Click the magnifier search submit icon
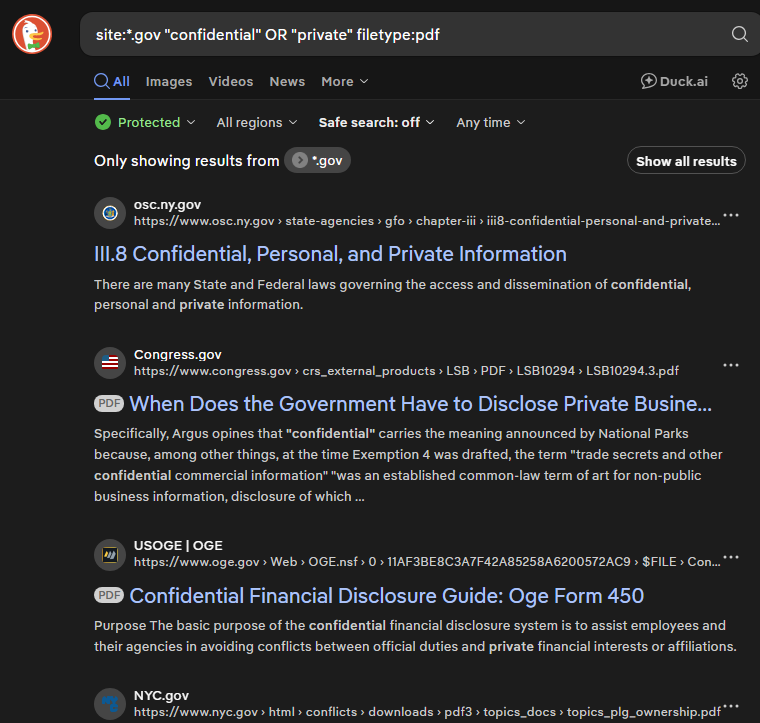760x723 pixels. click(740, 34)
